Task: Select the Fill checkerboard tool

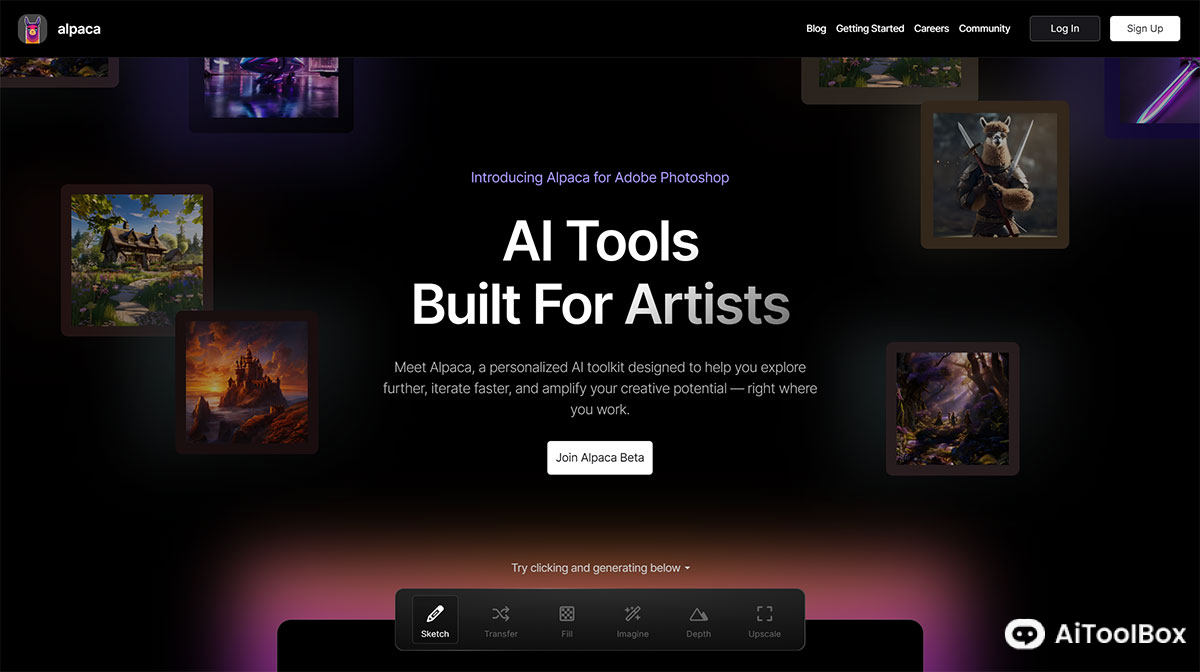Action: coord(567,620)
